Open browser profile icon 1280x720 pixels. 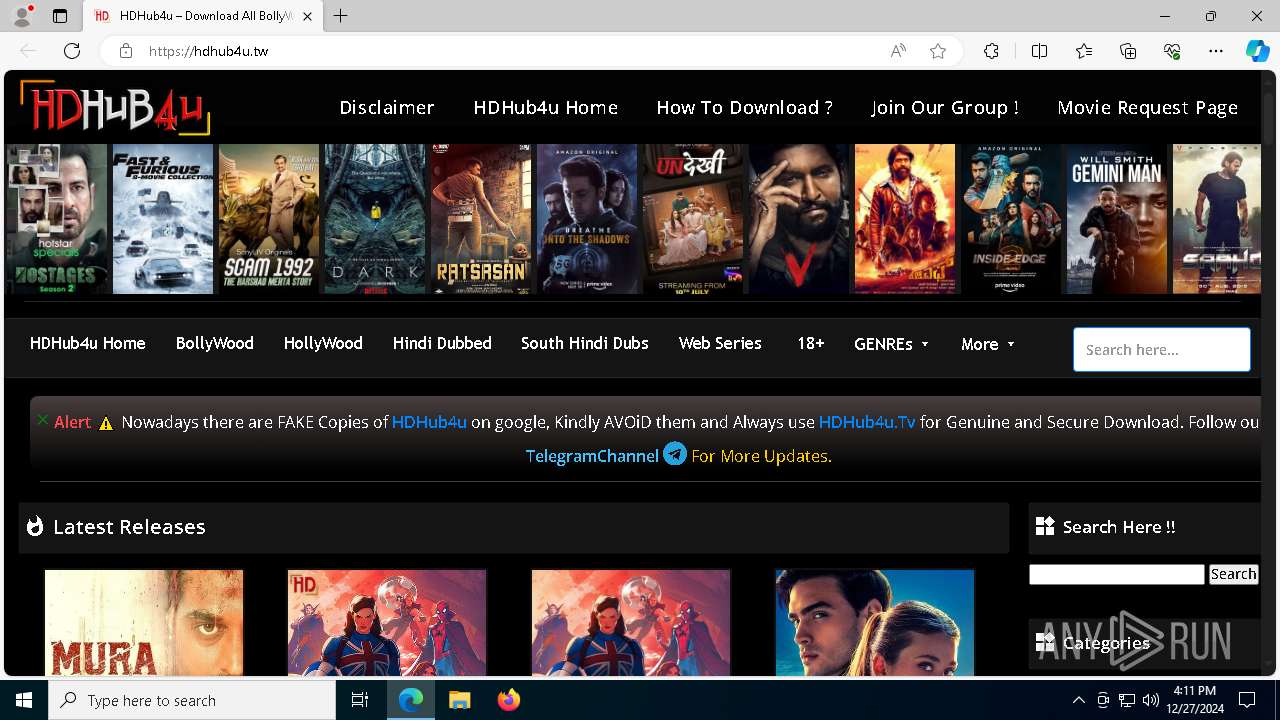21,16
